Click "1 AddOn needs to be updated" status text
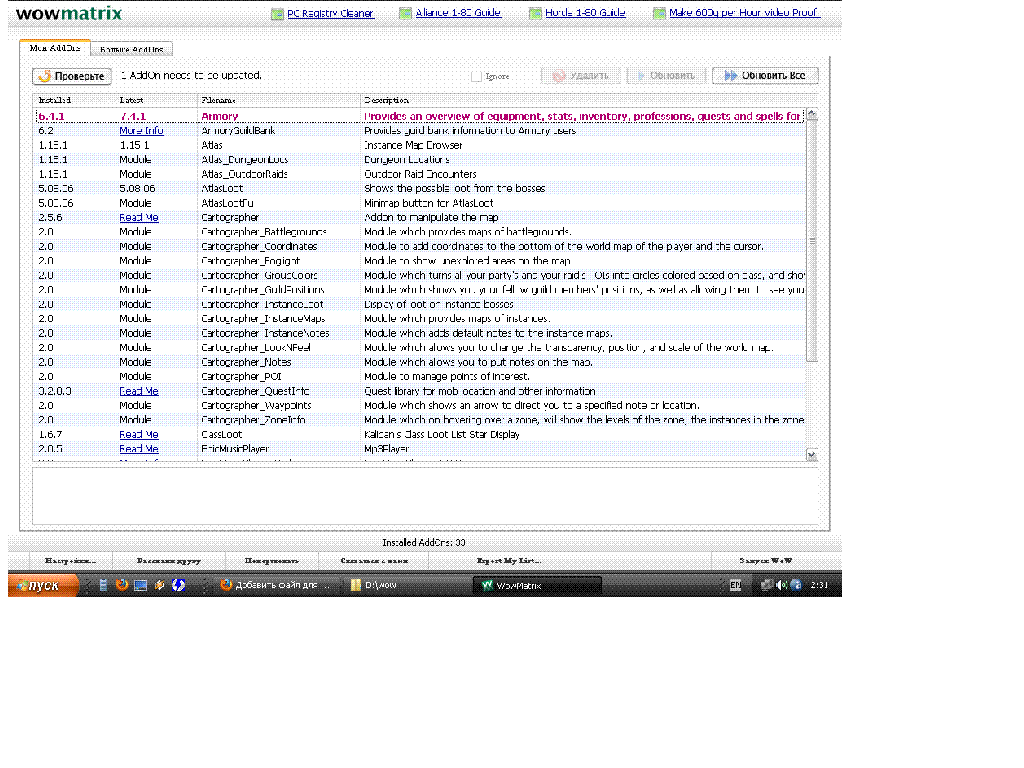This screenshot has height=768, width=1024. [x=191, y=76]
